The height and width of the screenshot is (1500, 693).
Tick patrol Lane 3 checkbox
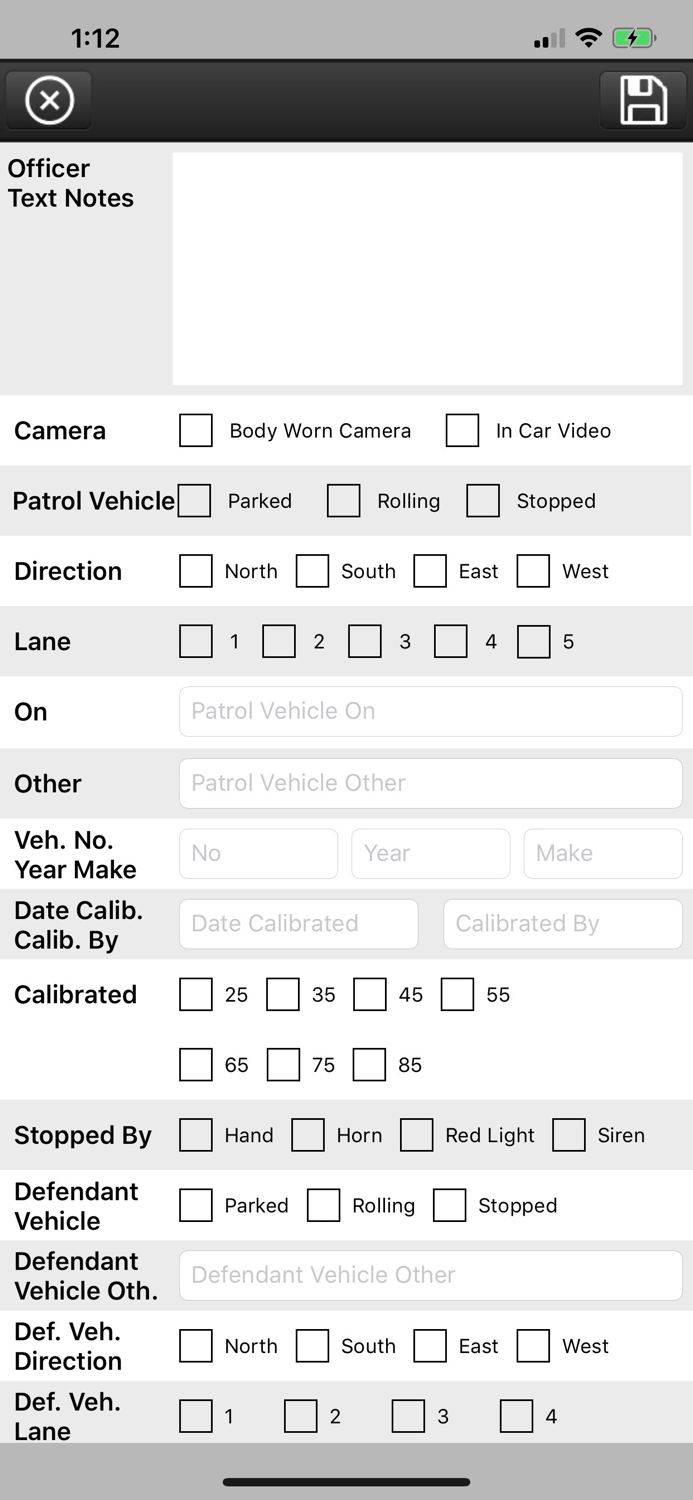[x=365, y=642]
